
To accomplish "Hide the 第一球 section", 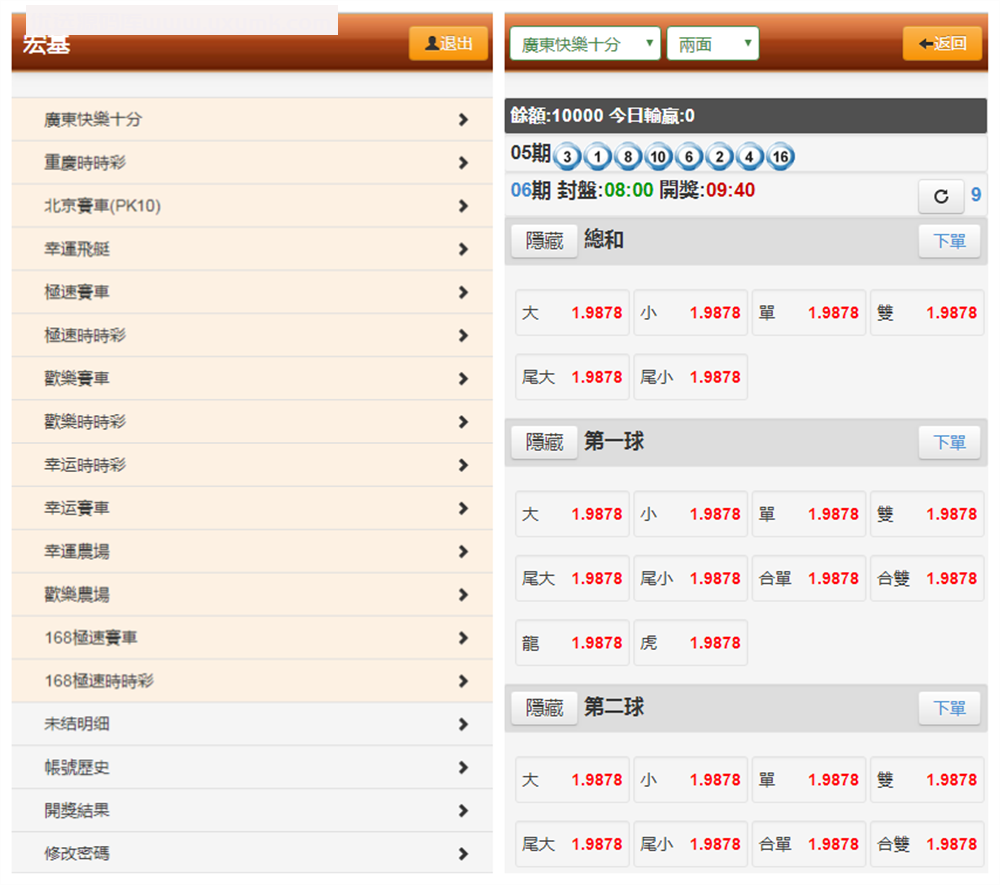I will coord(544,442).
